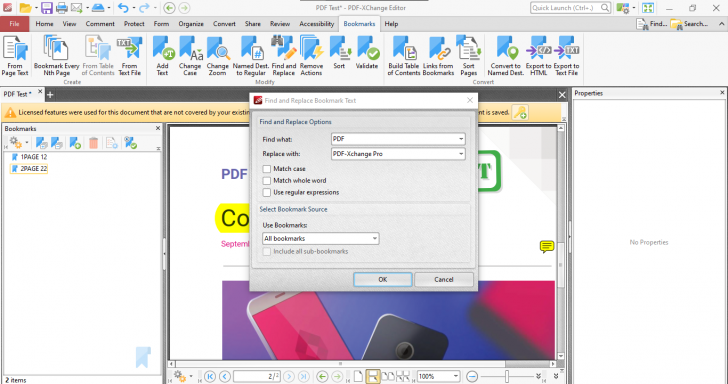Click delete bookmark trash icon
728x384 pixels.
(x=93, y=143)
